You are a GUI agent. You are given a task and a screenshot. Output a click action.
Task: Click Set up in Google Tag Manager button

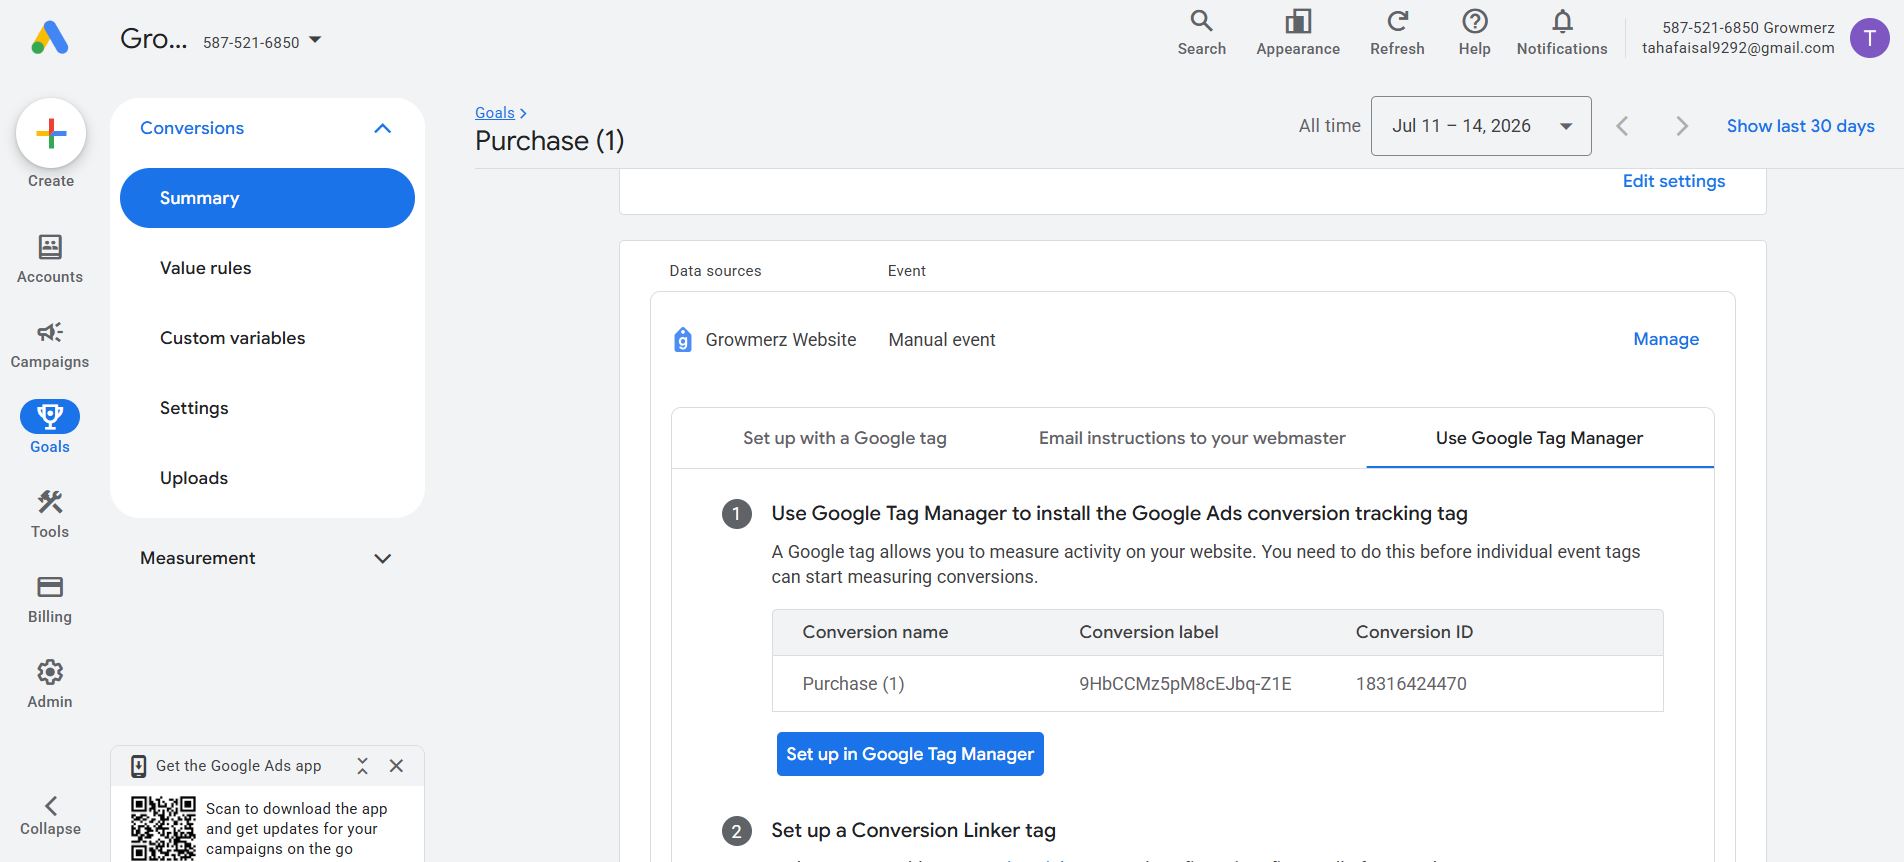pos(910,754)
